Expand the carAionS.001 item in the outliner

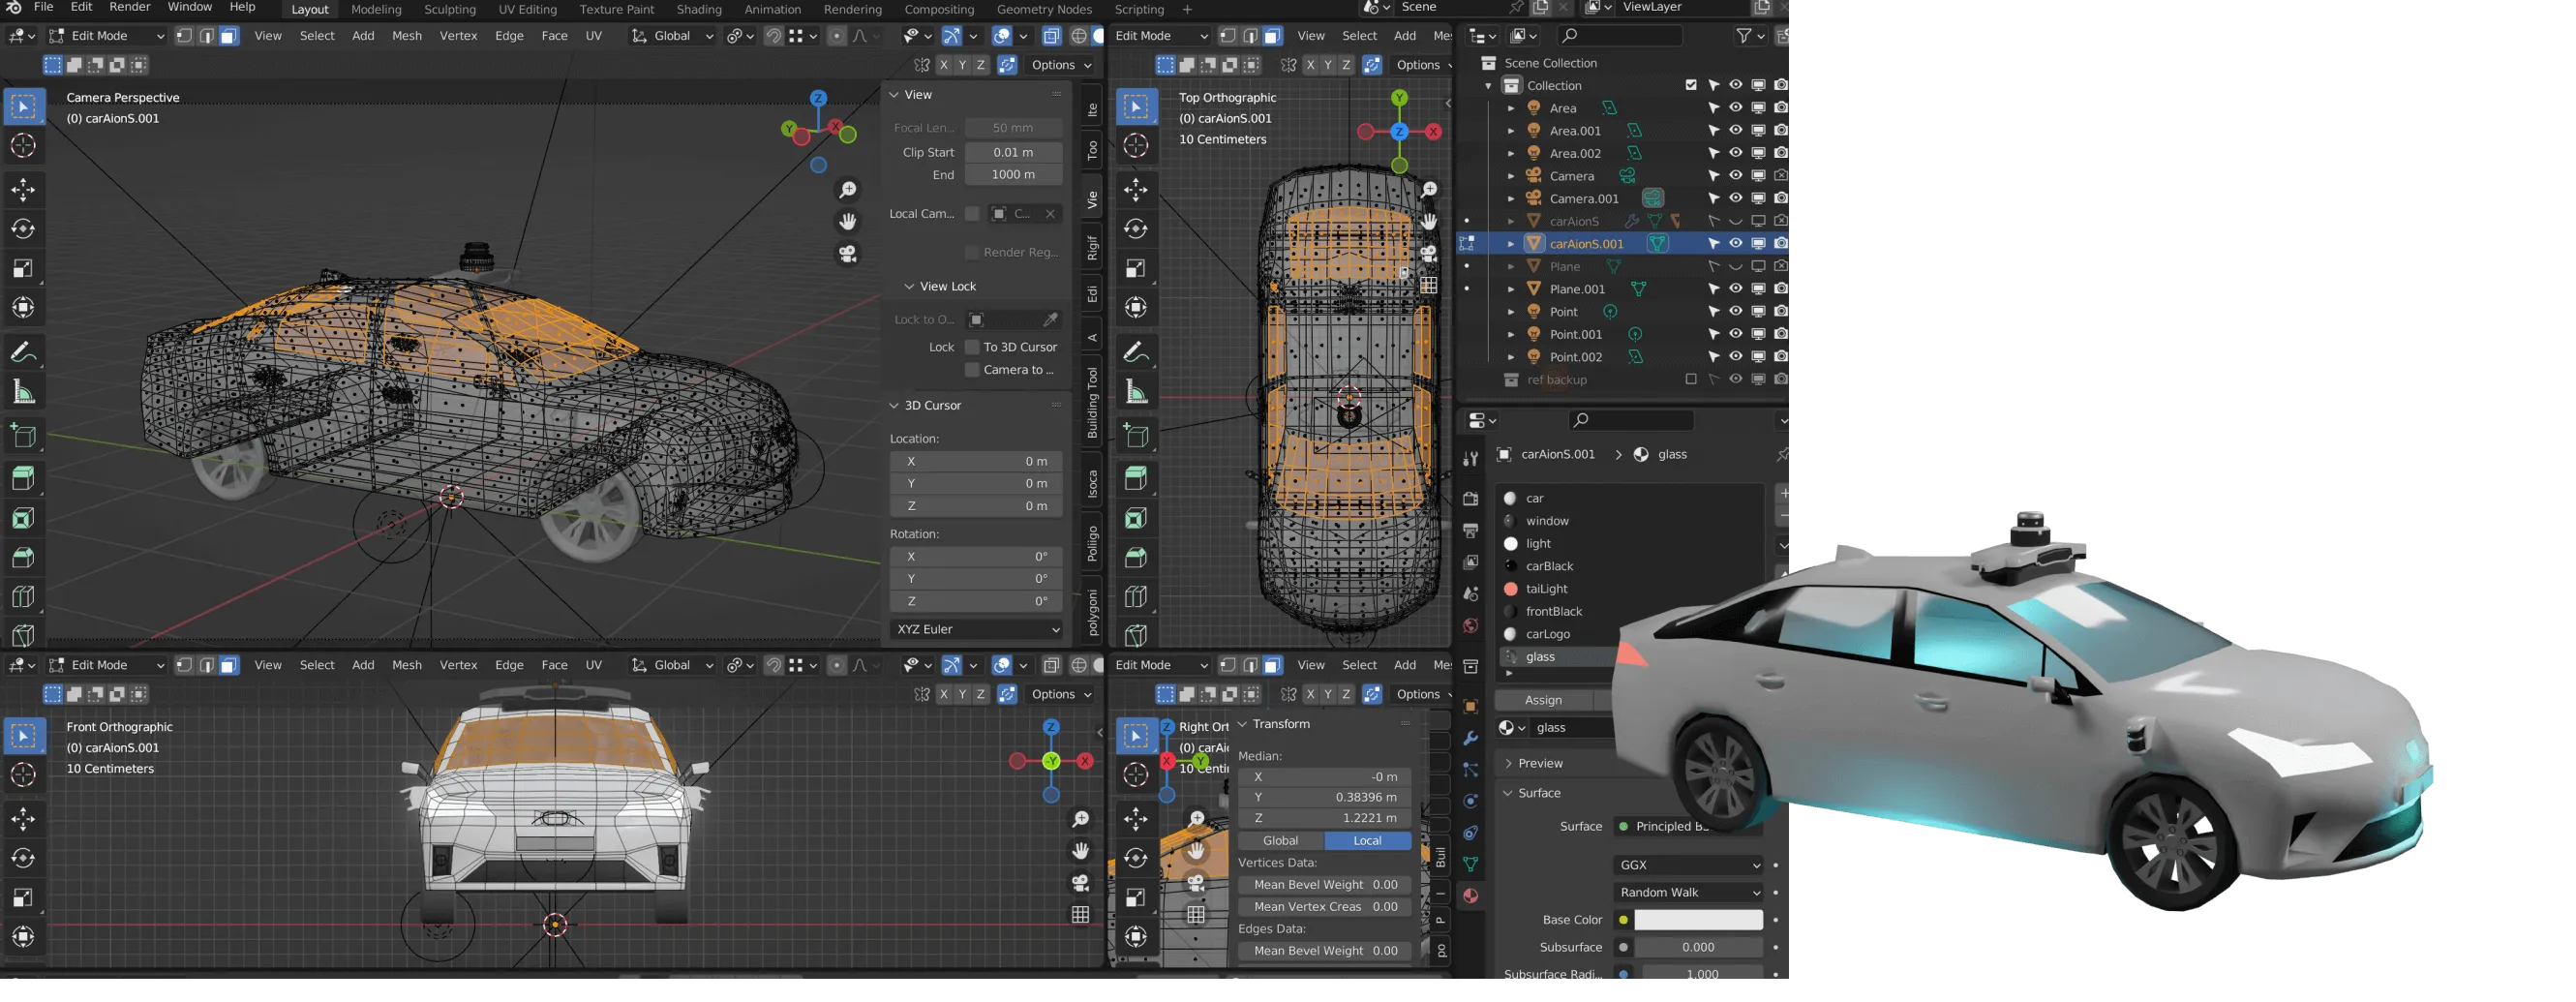(x=1510, y=243)
